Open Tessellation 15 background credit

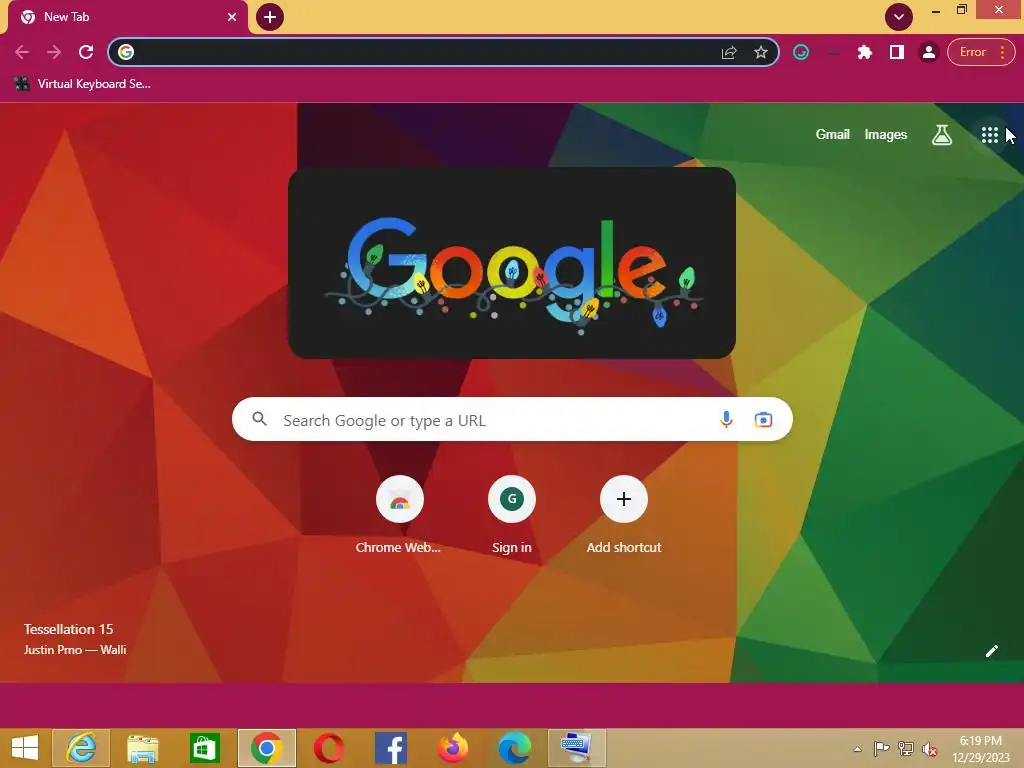(x=69, y=629)
